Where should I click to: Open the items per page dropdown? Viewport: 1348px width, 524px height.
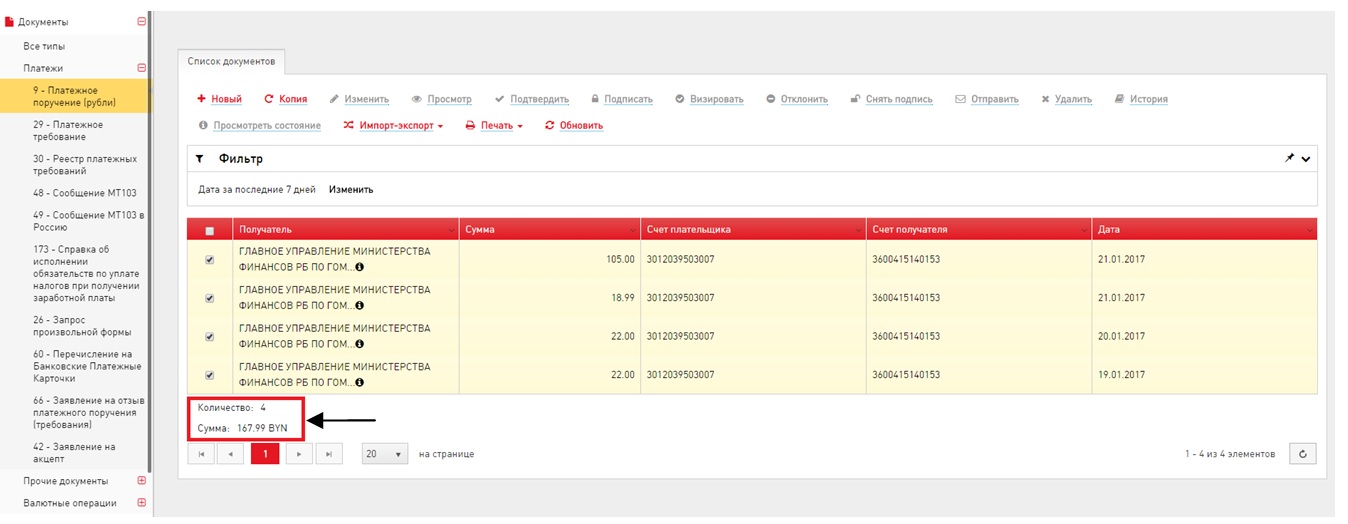pos(385,454)
